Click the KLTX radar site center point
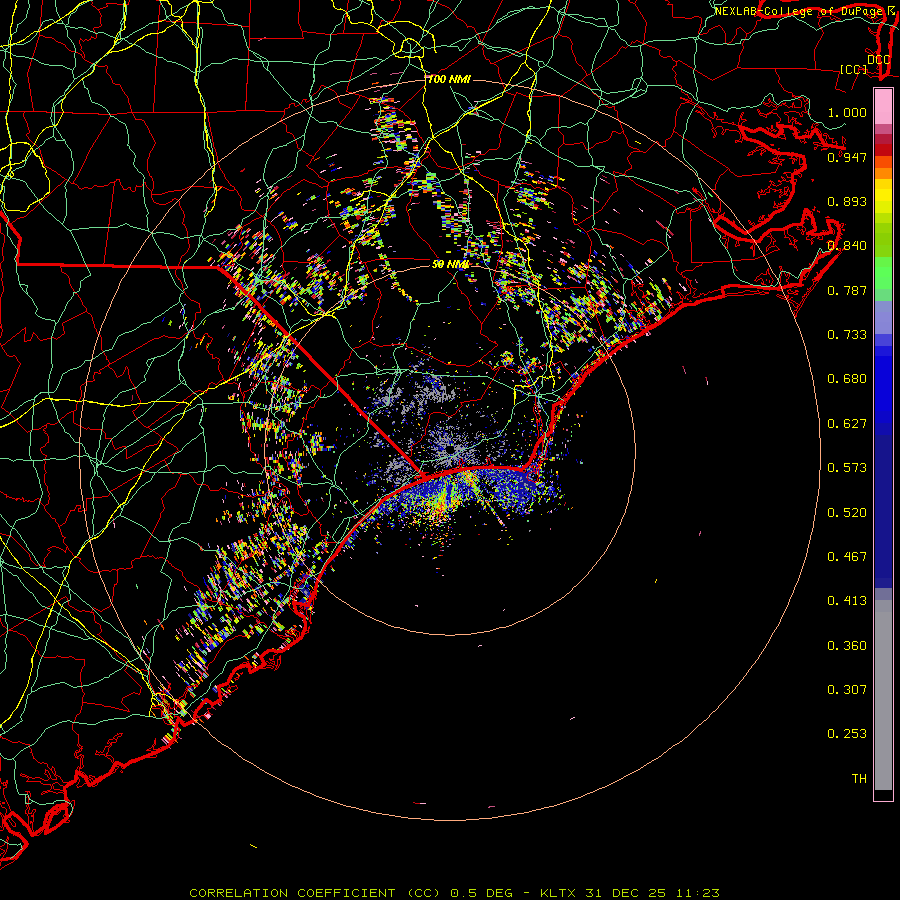This screenshot has height=900, width=900. click(x=450, y=449)
